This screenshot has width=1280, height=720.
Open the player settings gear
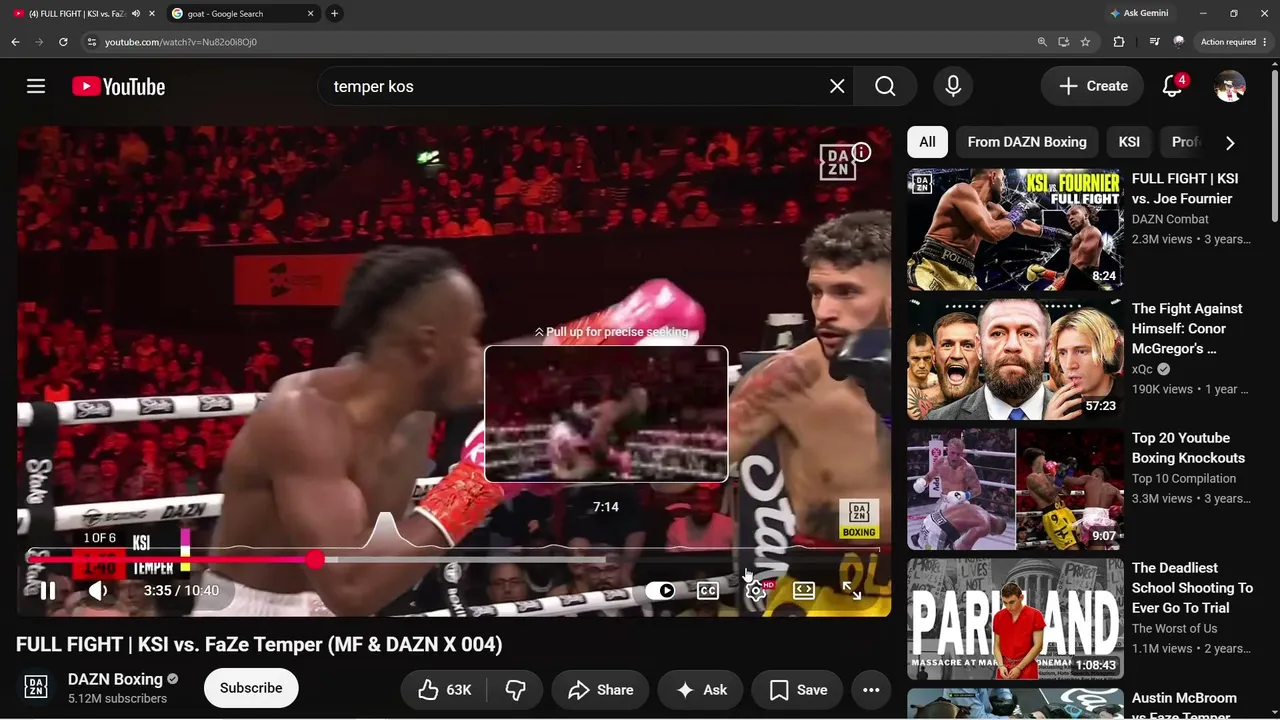click(756, 590)
